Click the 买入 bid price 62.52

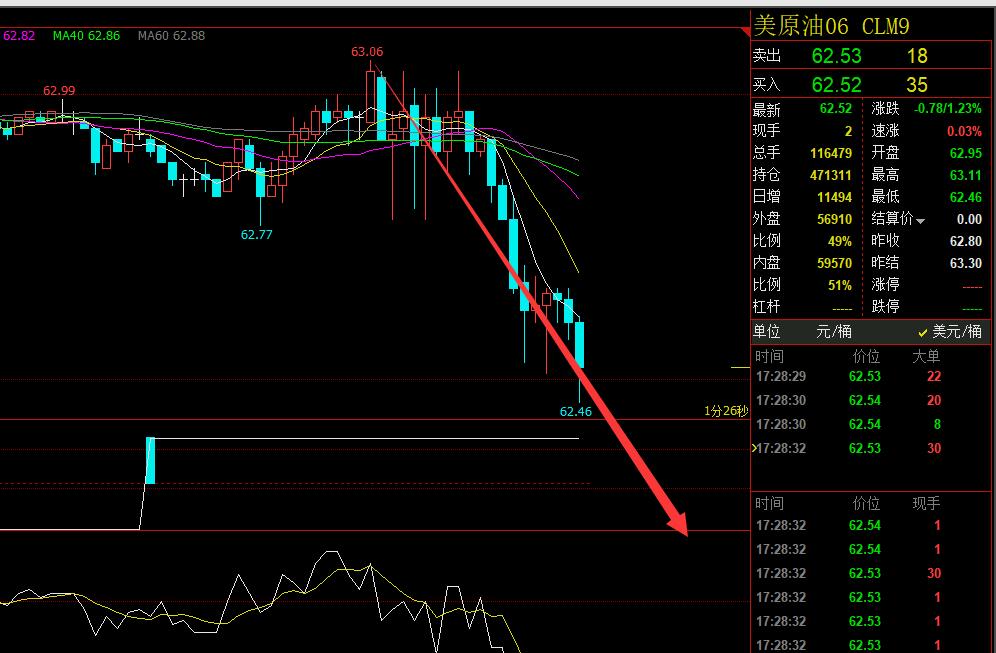[x=836, y=85]
